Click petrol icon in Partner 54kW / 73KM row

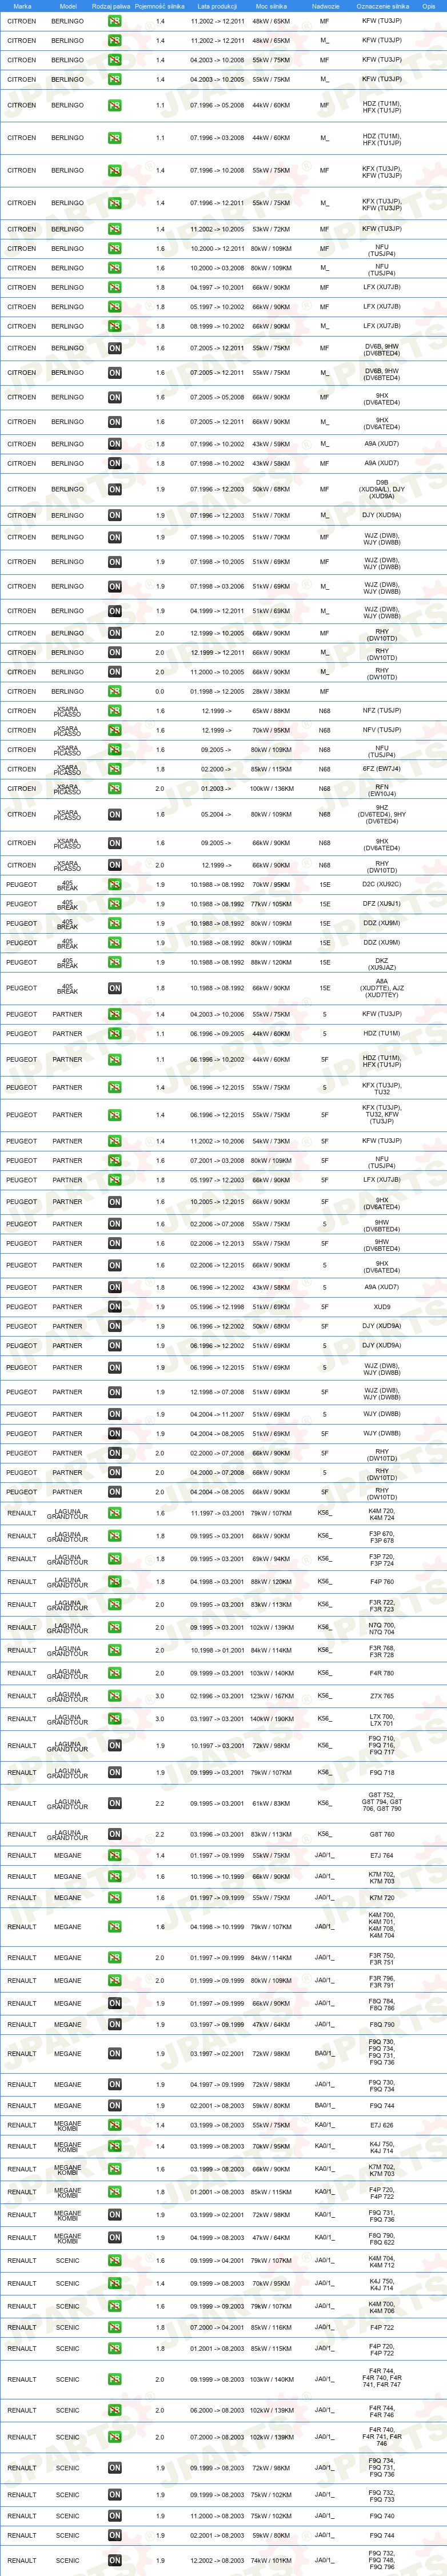(115, 1141)
